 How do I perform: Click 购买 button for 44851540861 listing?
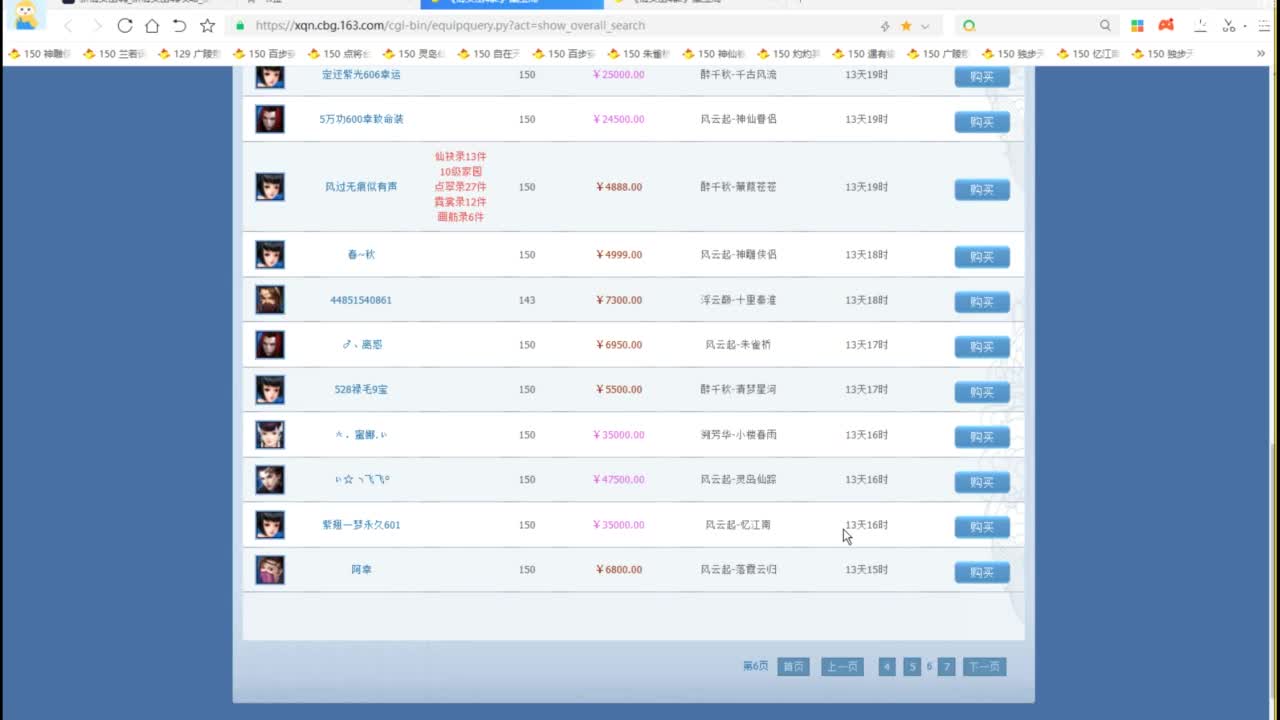click(981, 302)
